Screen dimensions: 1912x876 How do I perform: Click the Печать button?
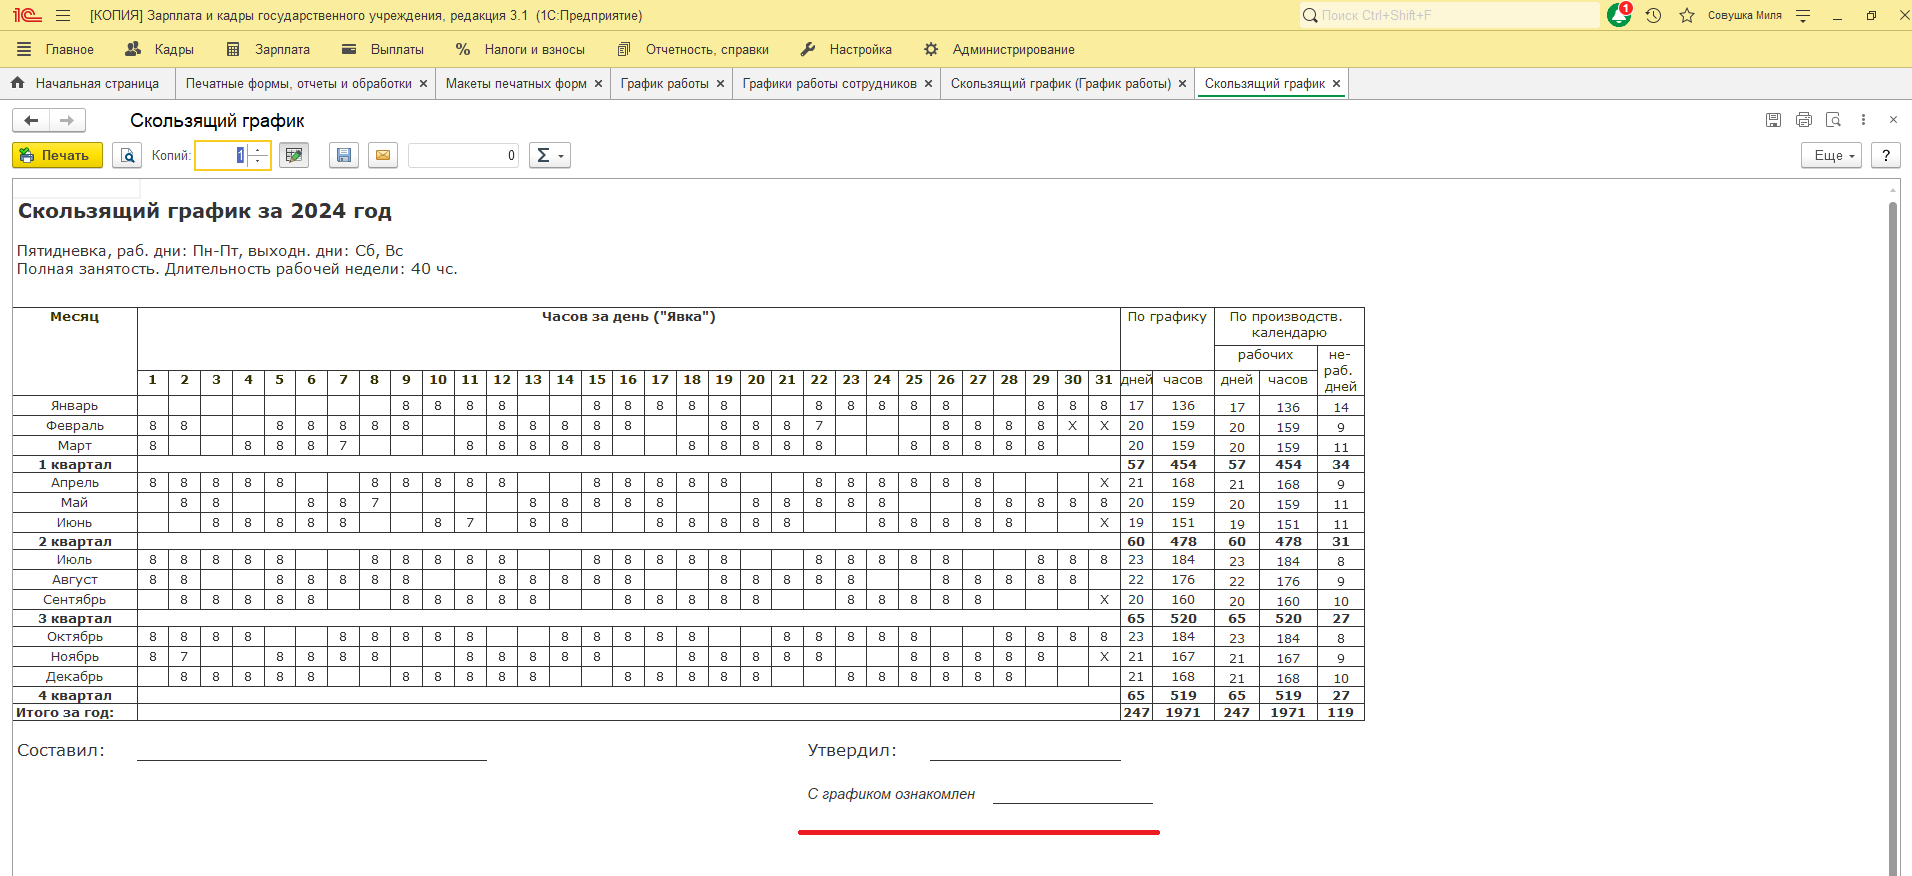[x=57, y=155]
